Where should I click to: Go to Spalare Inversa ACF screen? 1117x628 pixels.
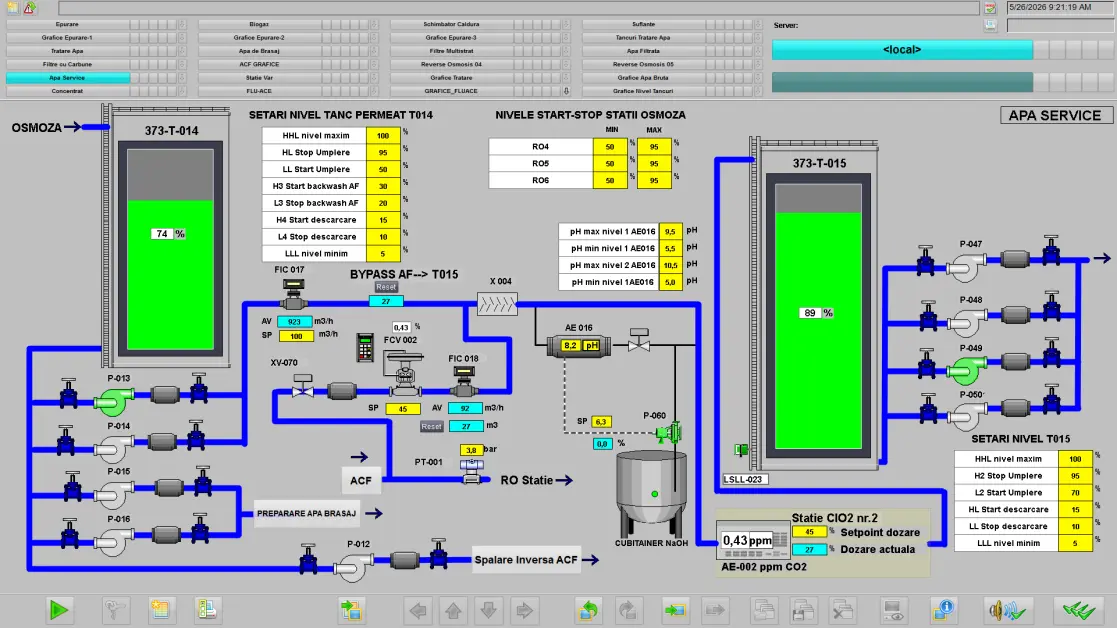click(526, 560)
